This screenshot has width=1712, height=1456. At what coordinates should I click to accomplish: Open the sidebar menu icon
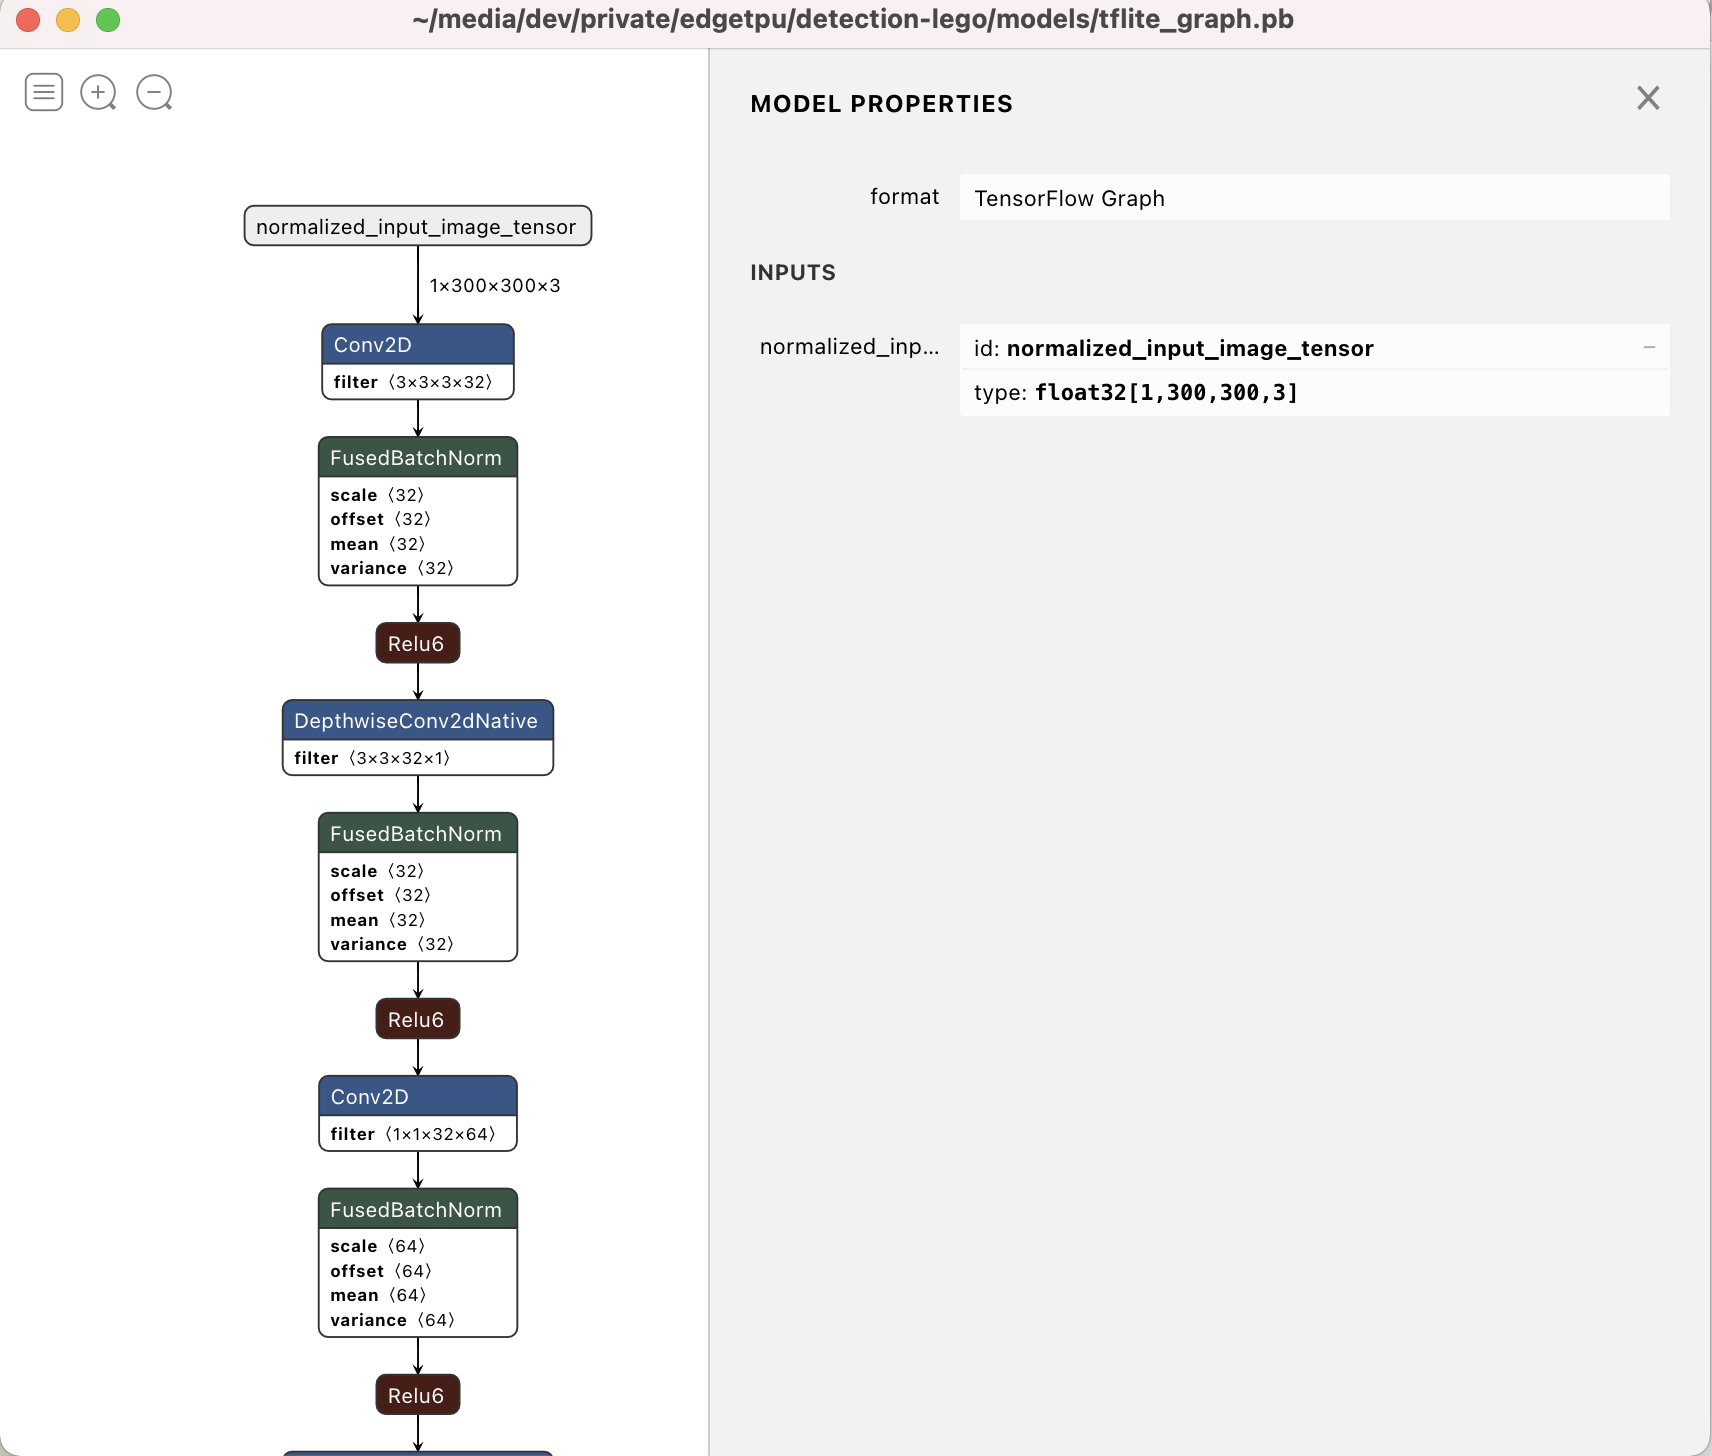click(44, 92)
